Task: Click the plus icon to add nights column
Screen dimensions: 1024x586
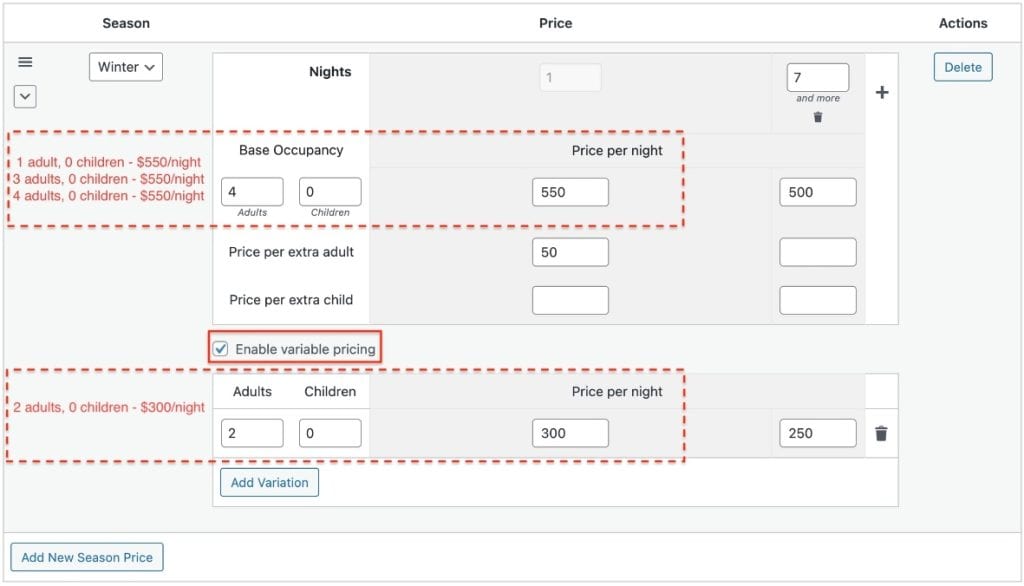Action: (x=882, y=93)
